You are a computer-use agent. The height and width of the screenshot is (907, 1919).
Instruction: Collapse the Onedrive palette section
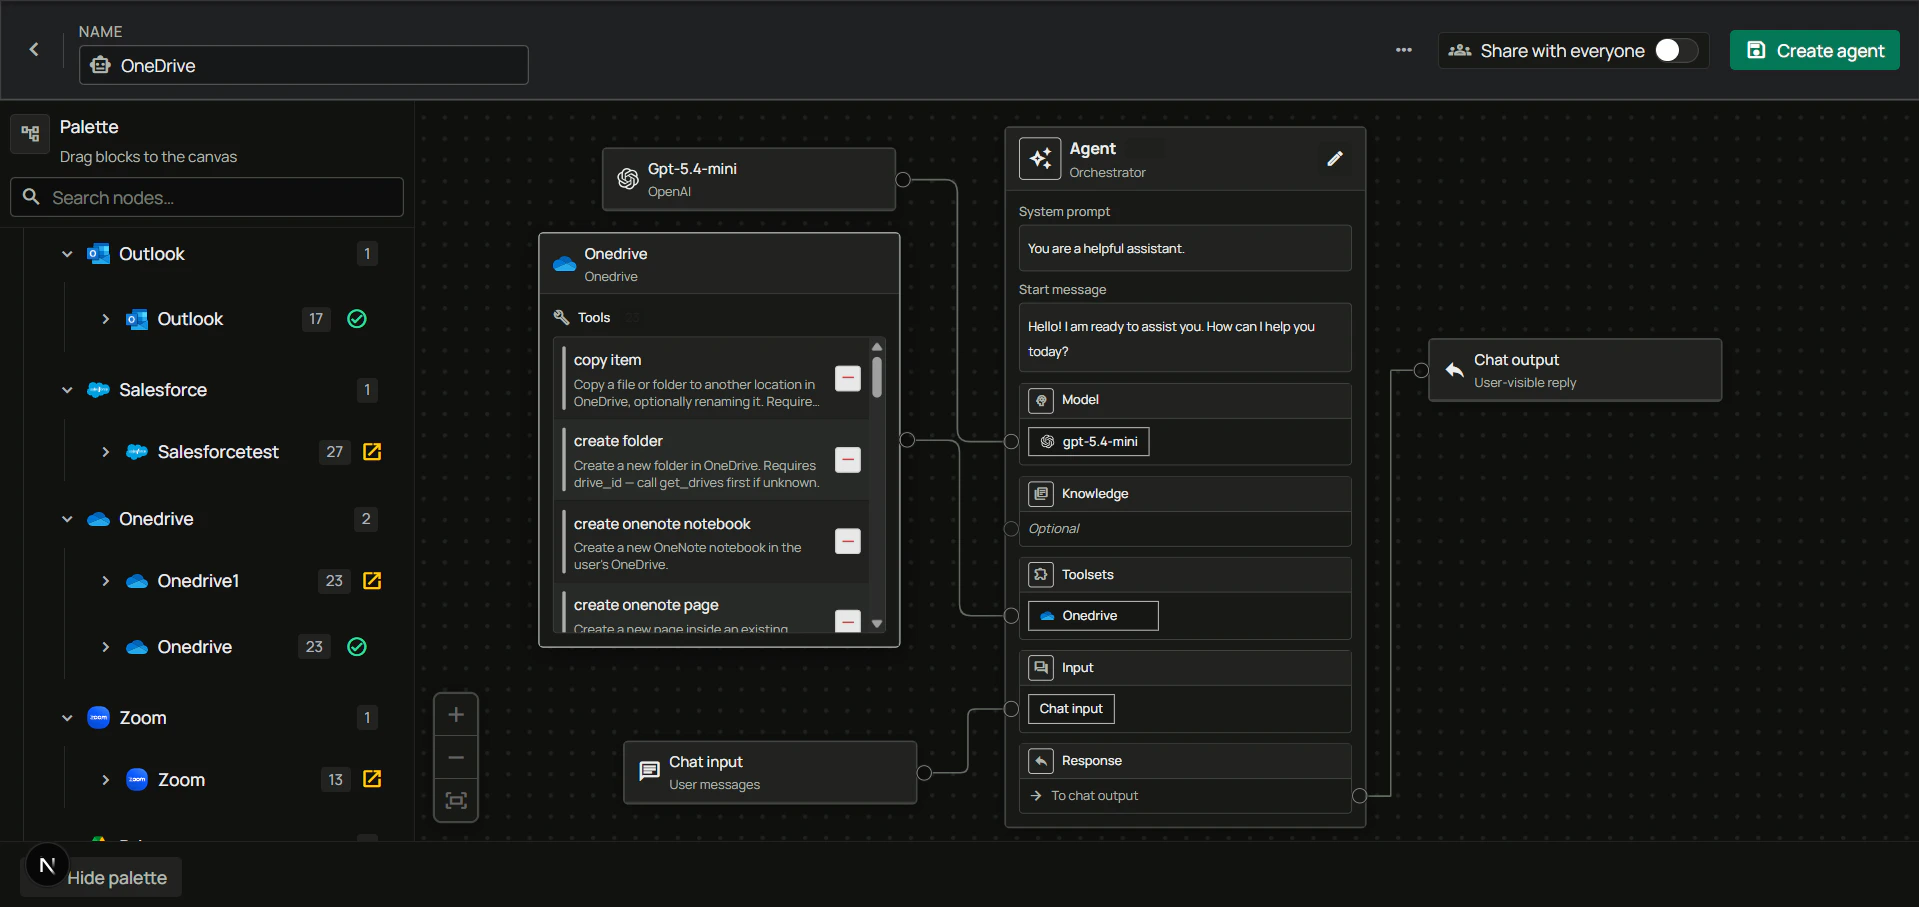(66, 519)
